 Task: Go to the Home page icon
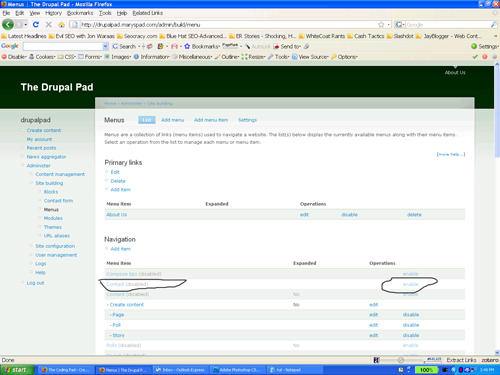(x=61, y=24)
